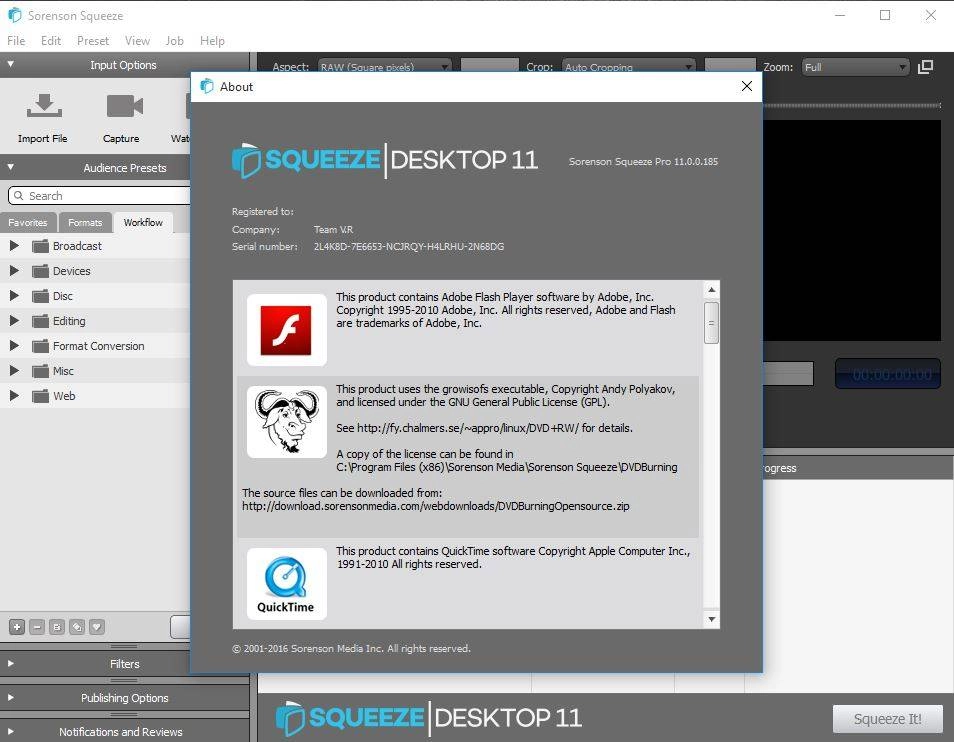
Task: Open the Help menu
Action: point(212,41)
